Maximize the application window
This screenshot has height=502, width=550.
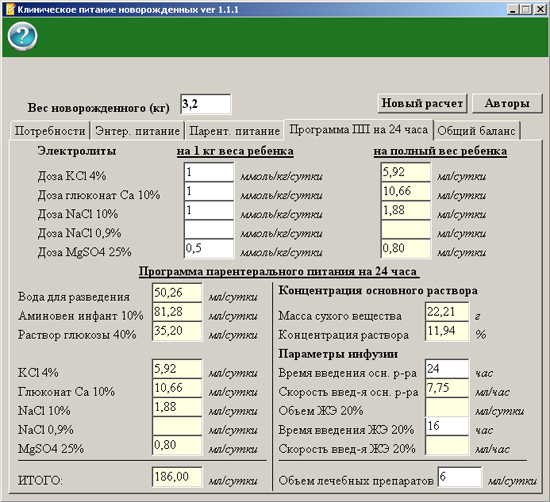pyautogui.click(x=526, y=9)
